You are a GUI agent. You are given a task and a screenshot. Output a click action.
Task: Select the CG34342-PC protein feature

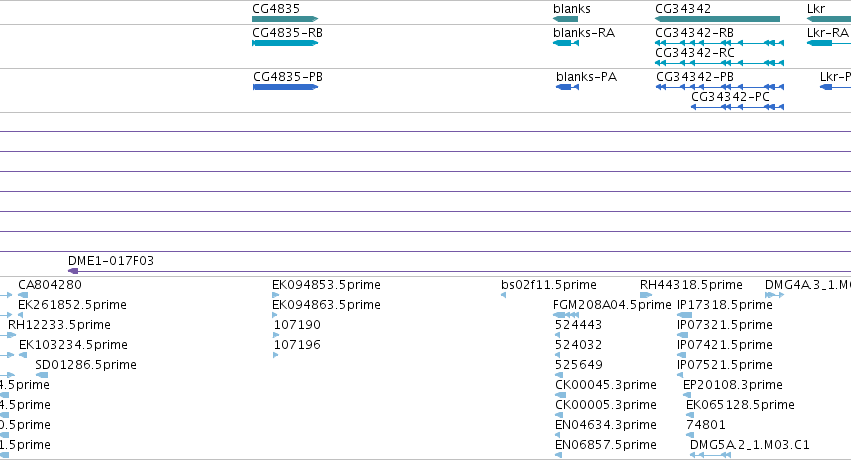(738, 107)
